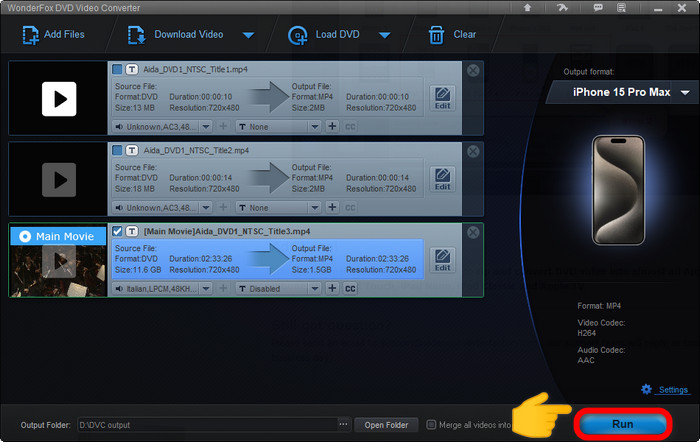Click the T rename icon for Title3
This screenshot has width=700, height=442.
tap(132, 231)
